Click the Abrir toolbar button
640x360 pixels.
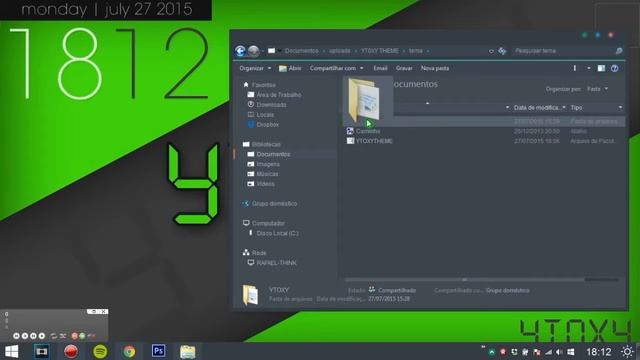[290, 68]
